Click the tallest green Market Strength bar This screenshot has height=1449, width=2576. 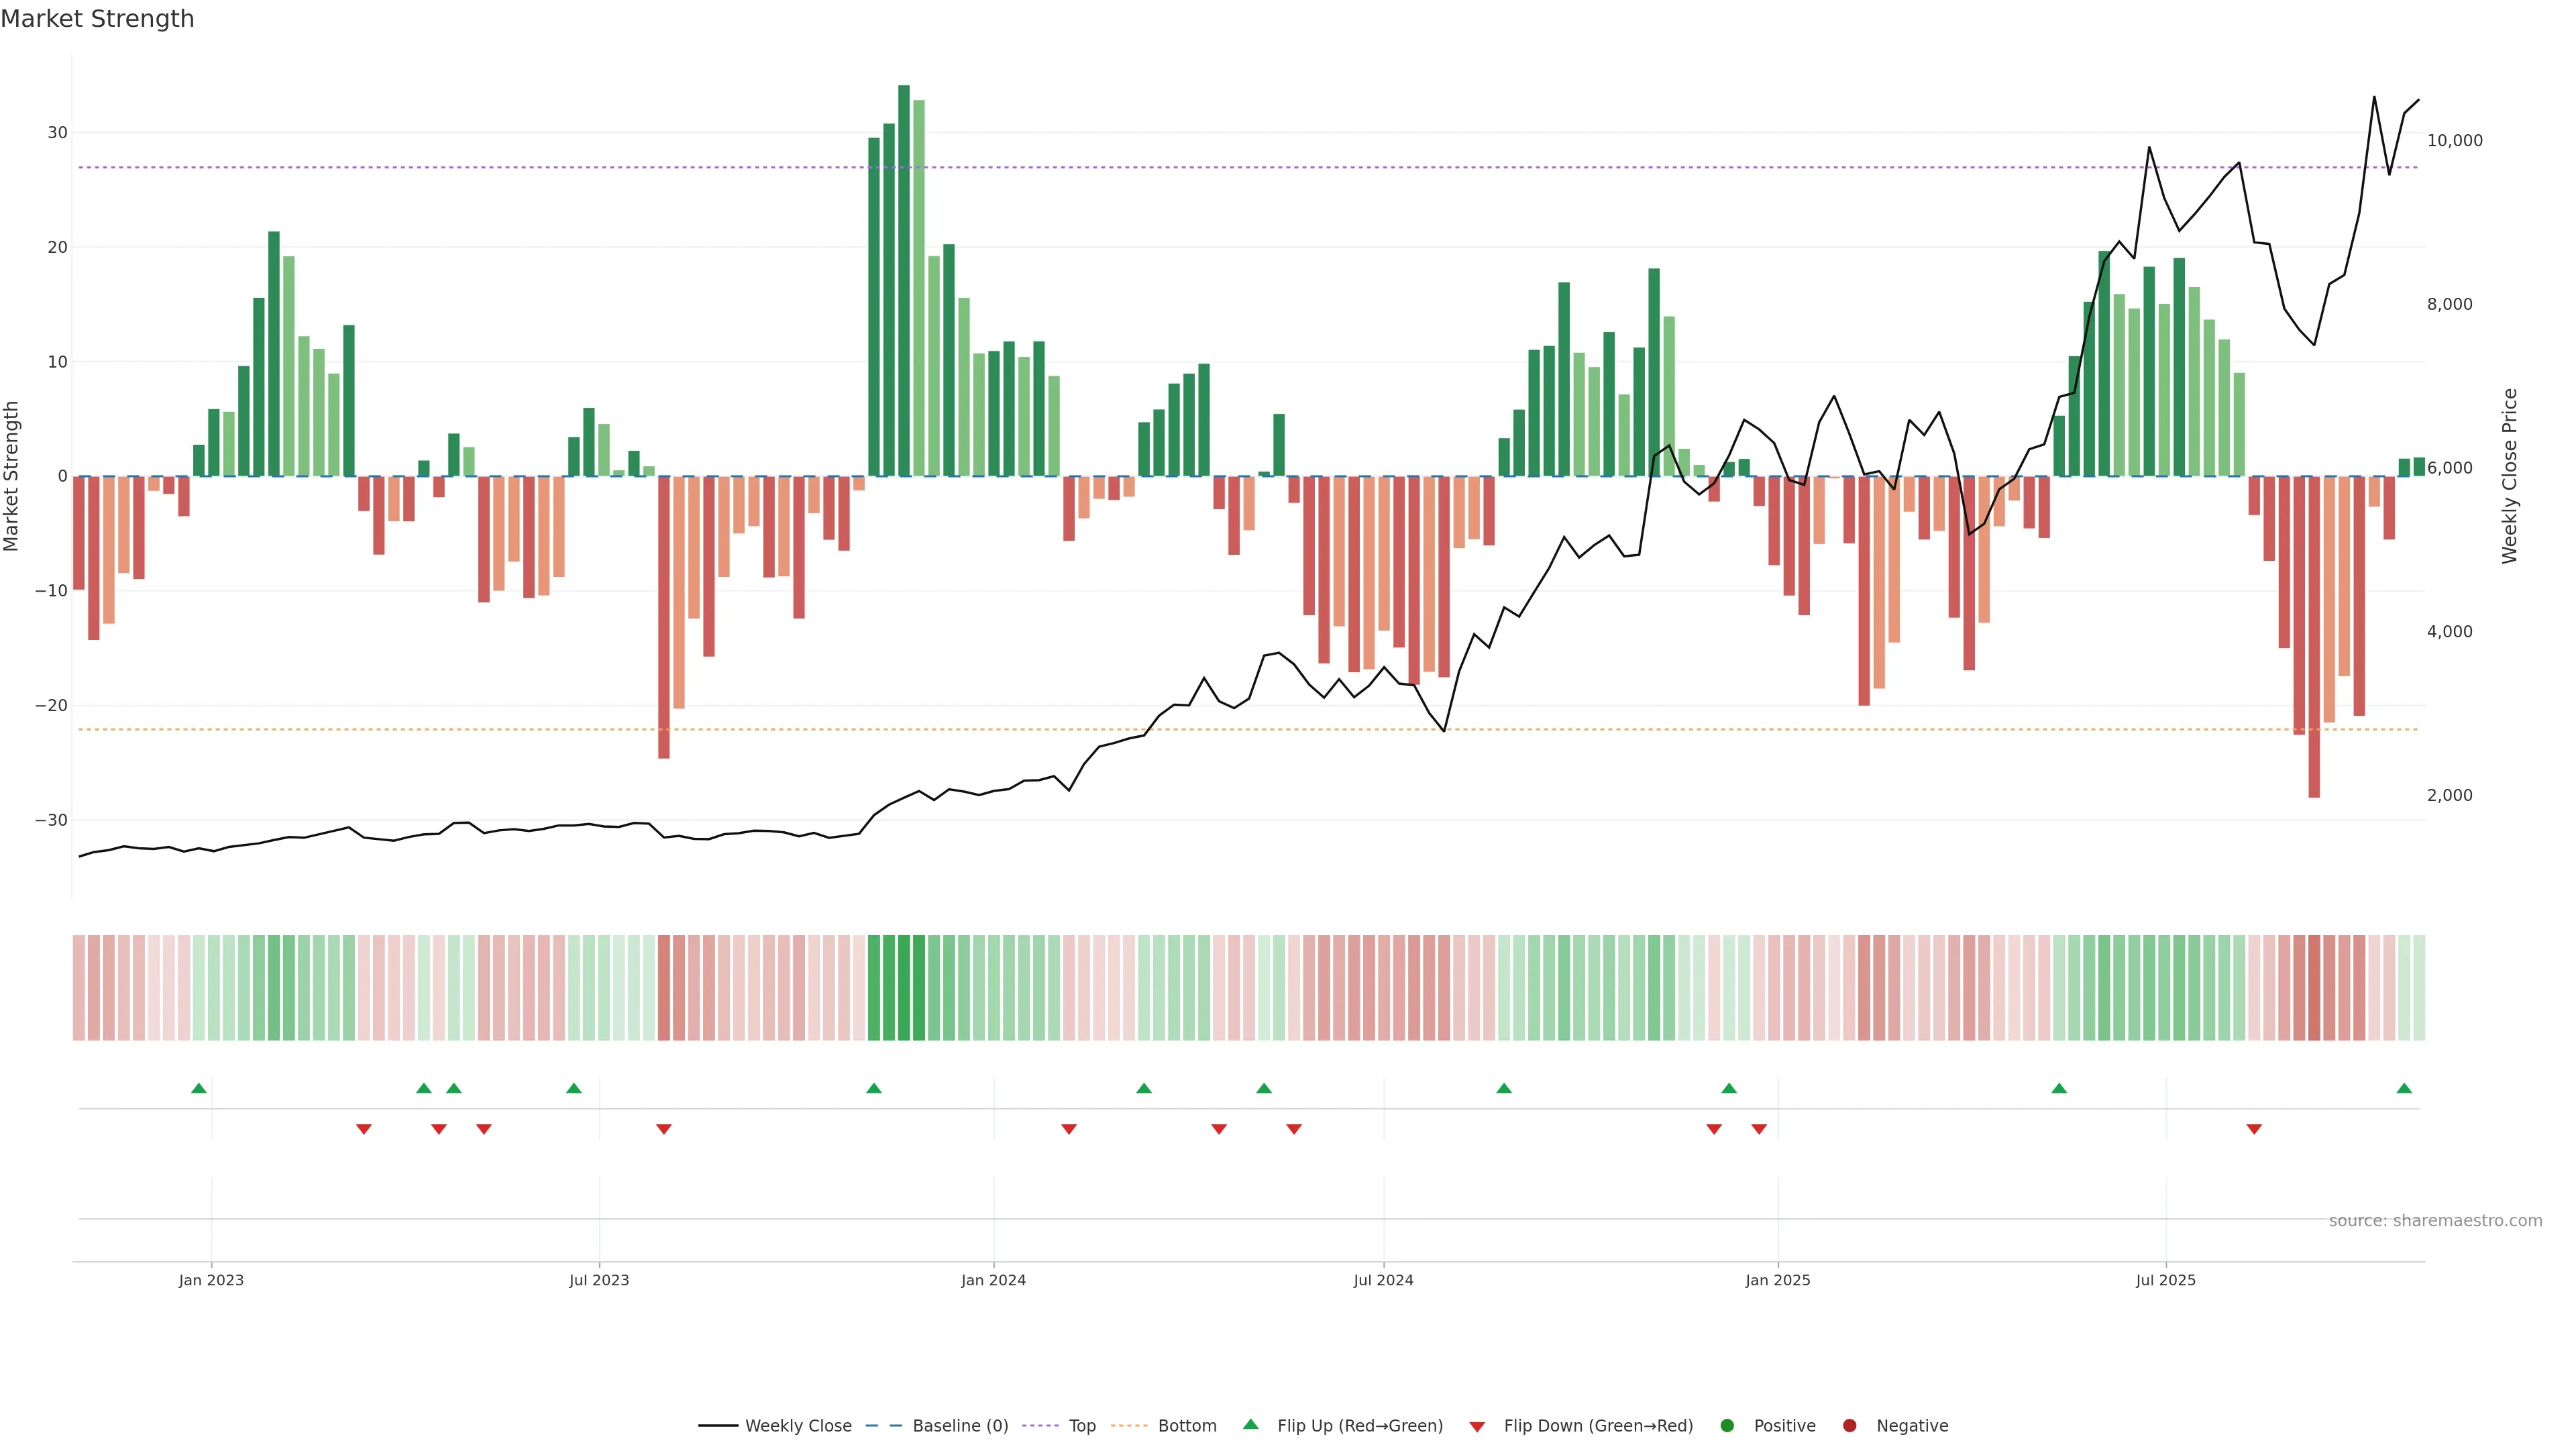pos(904,280)
